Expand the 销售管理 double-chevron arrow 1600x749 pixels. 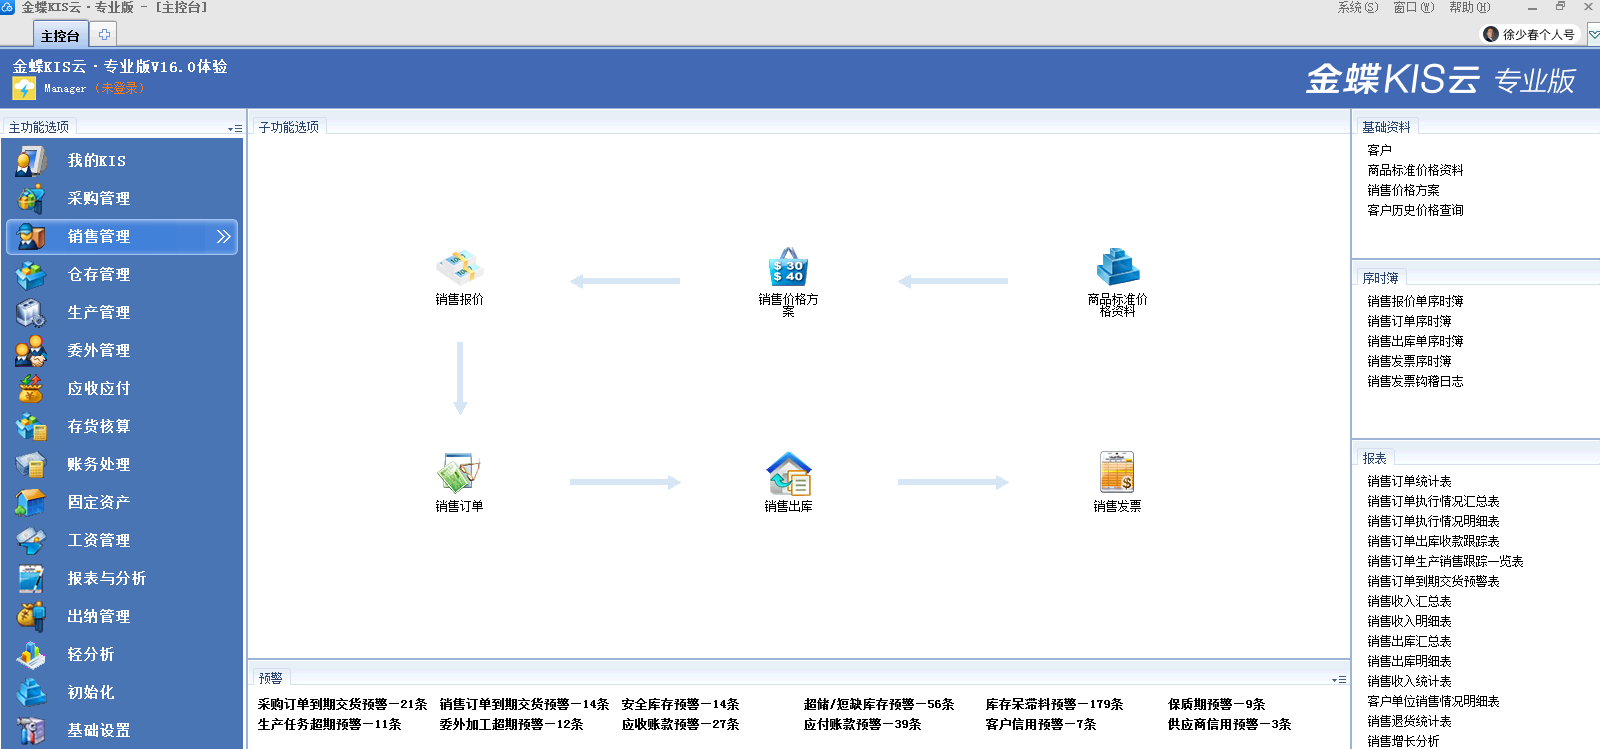pos(224,236)
